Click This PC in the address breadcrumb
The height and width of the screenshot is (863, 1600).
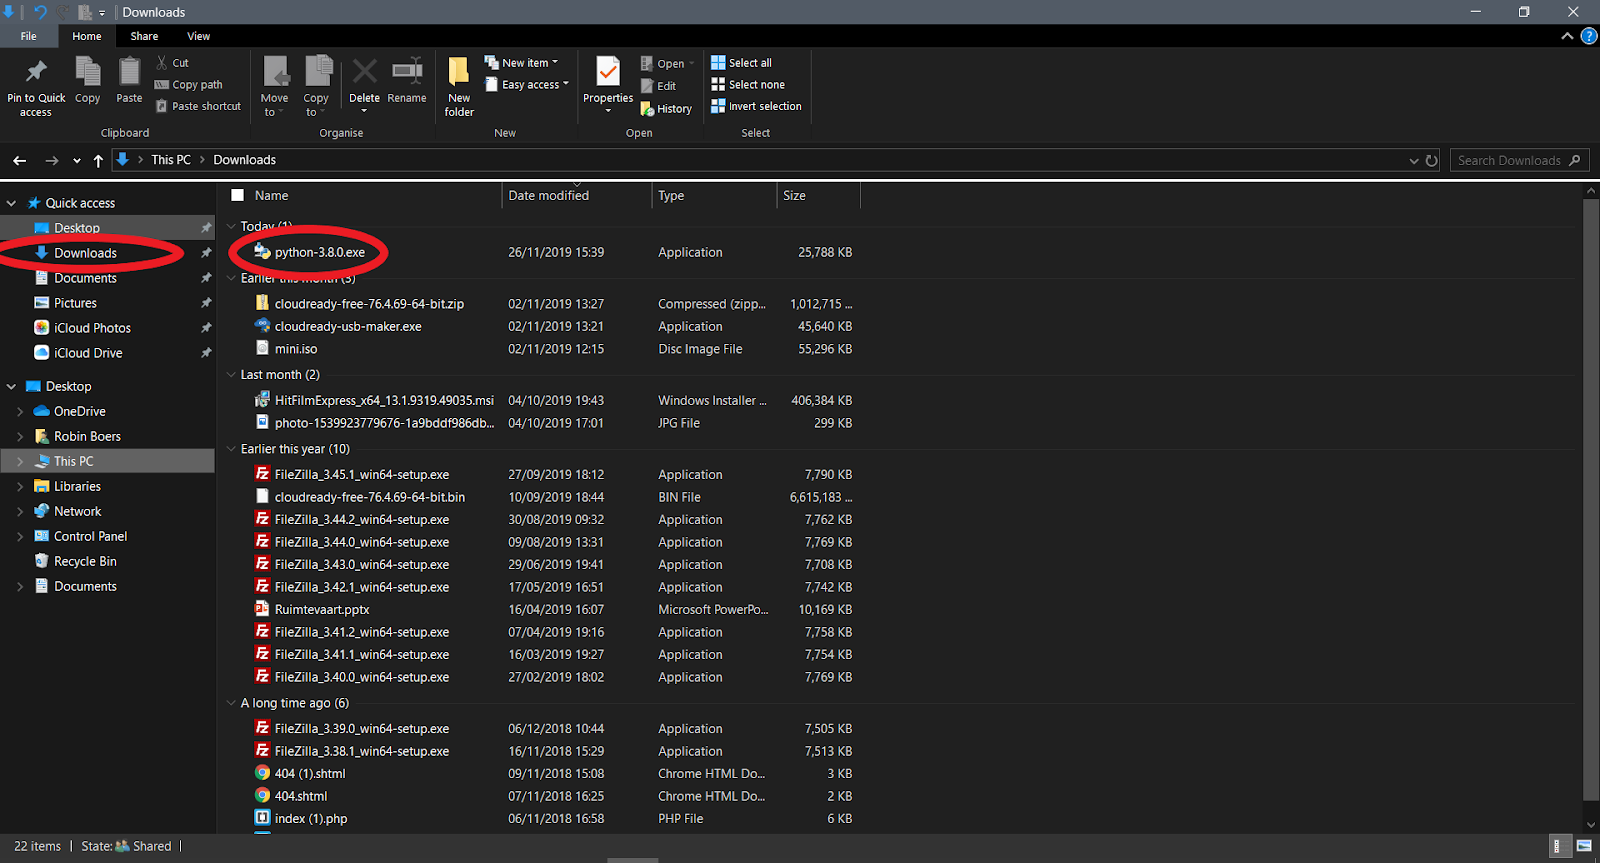[171, 160]
